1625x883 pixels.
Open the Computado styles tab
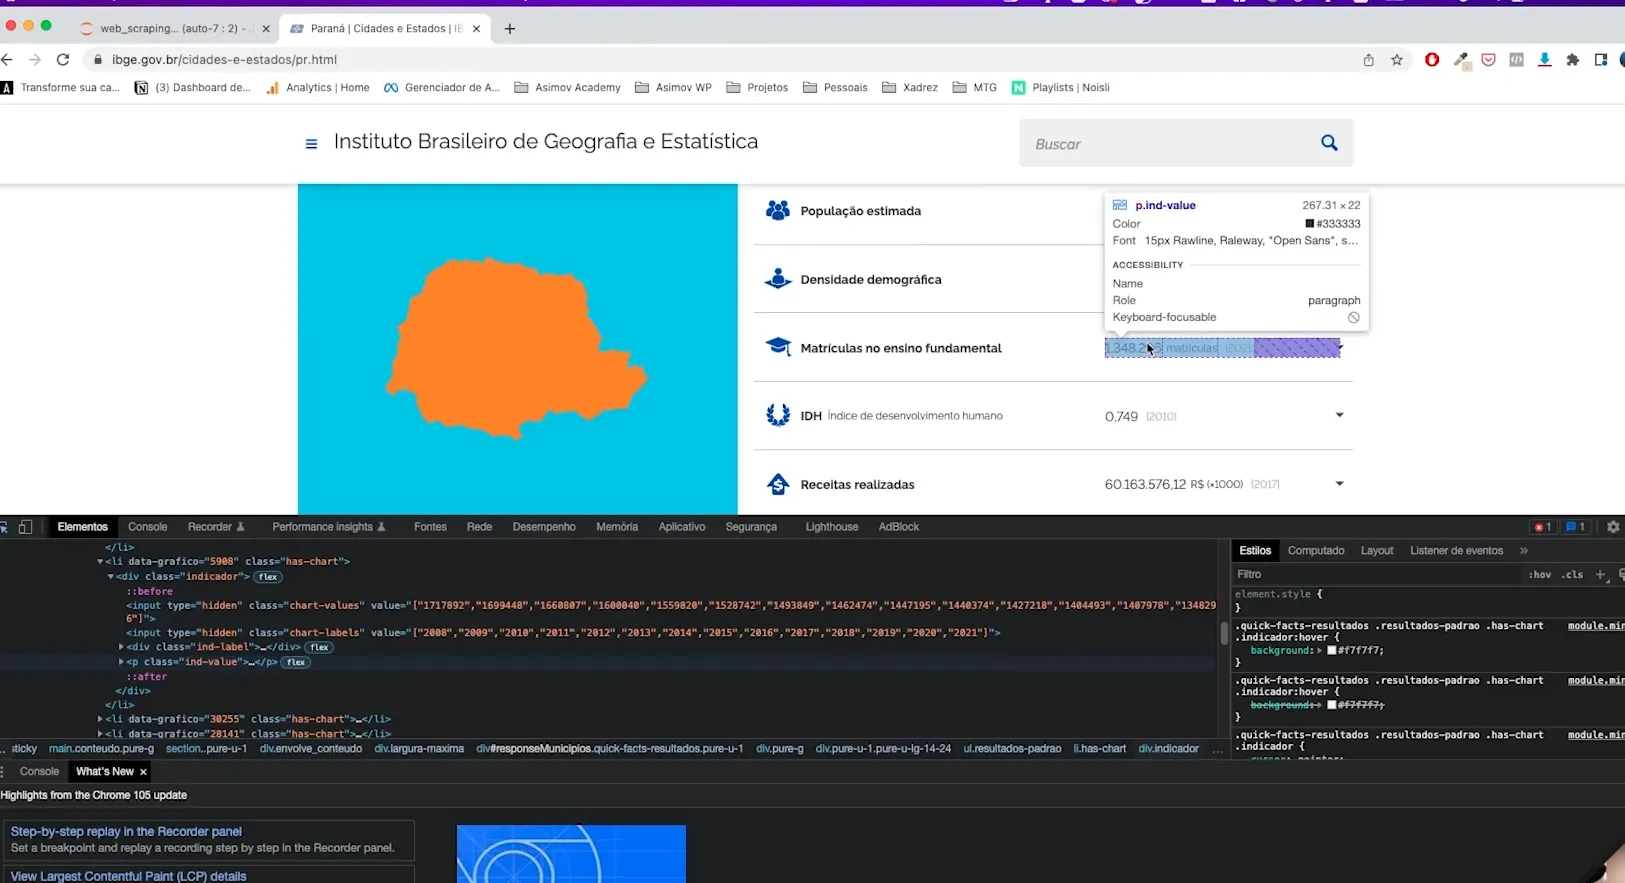[1315, 551]
